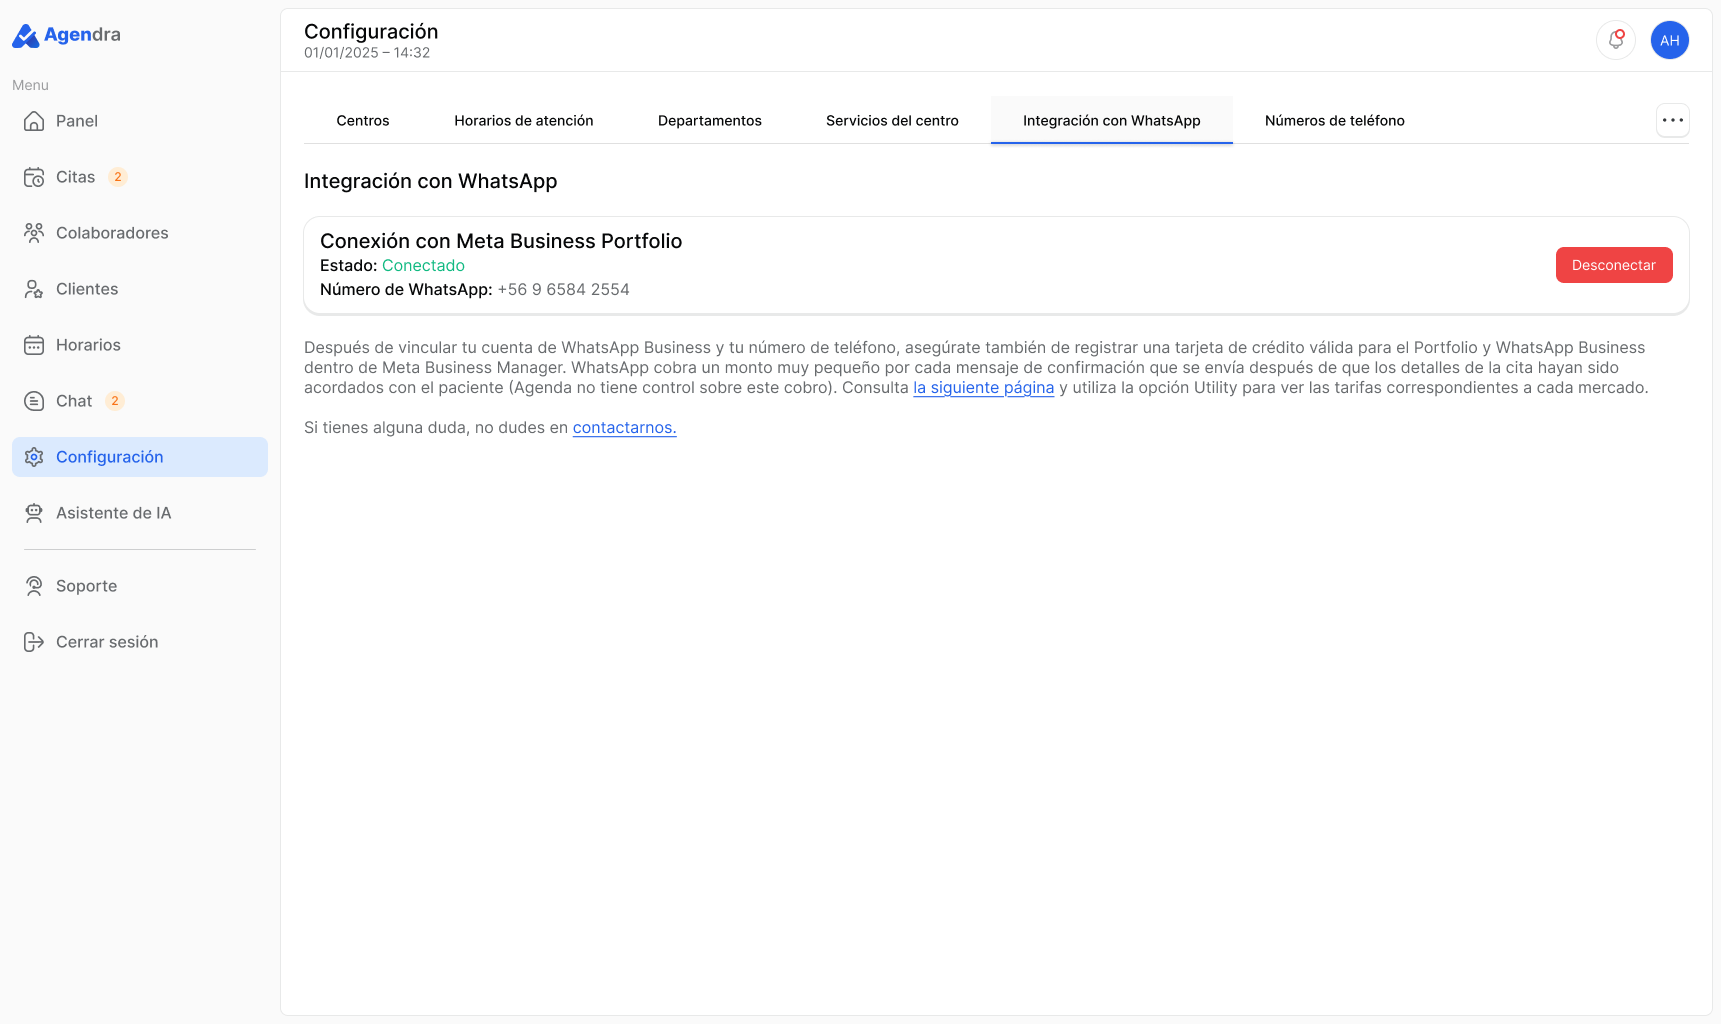
Task: Click the Chat bubble icon
Action: (34, 401)
